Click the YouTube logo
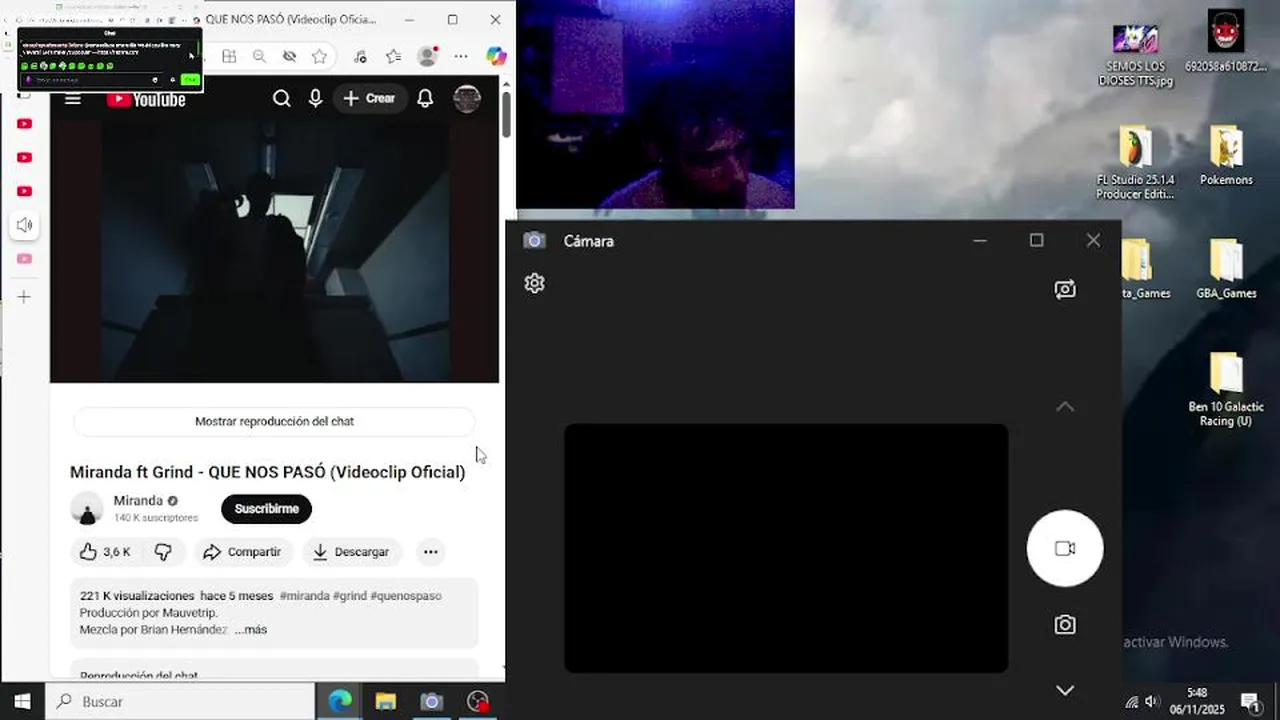Viewport: 1280px width, 720px height. (146, 99)
